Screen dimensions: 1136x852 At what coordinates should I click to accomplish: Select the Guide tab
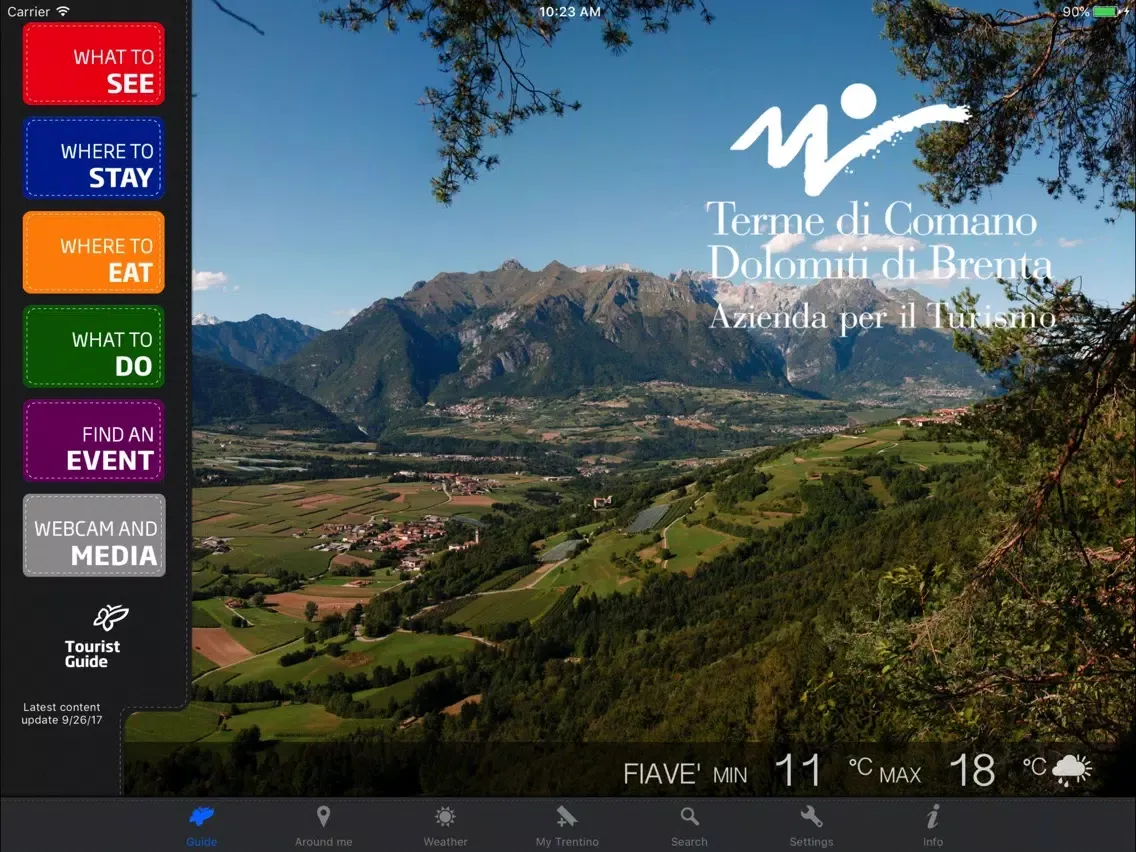[201, 826]
